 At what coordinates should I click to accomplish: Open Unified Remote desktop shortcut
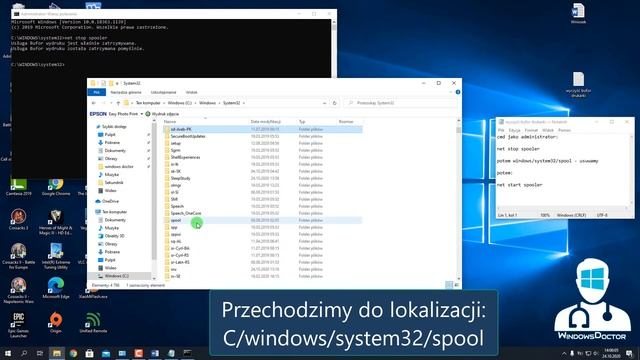(93, 322)
